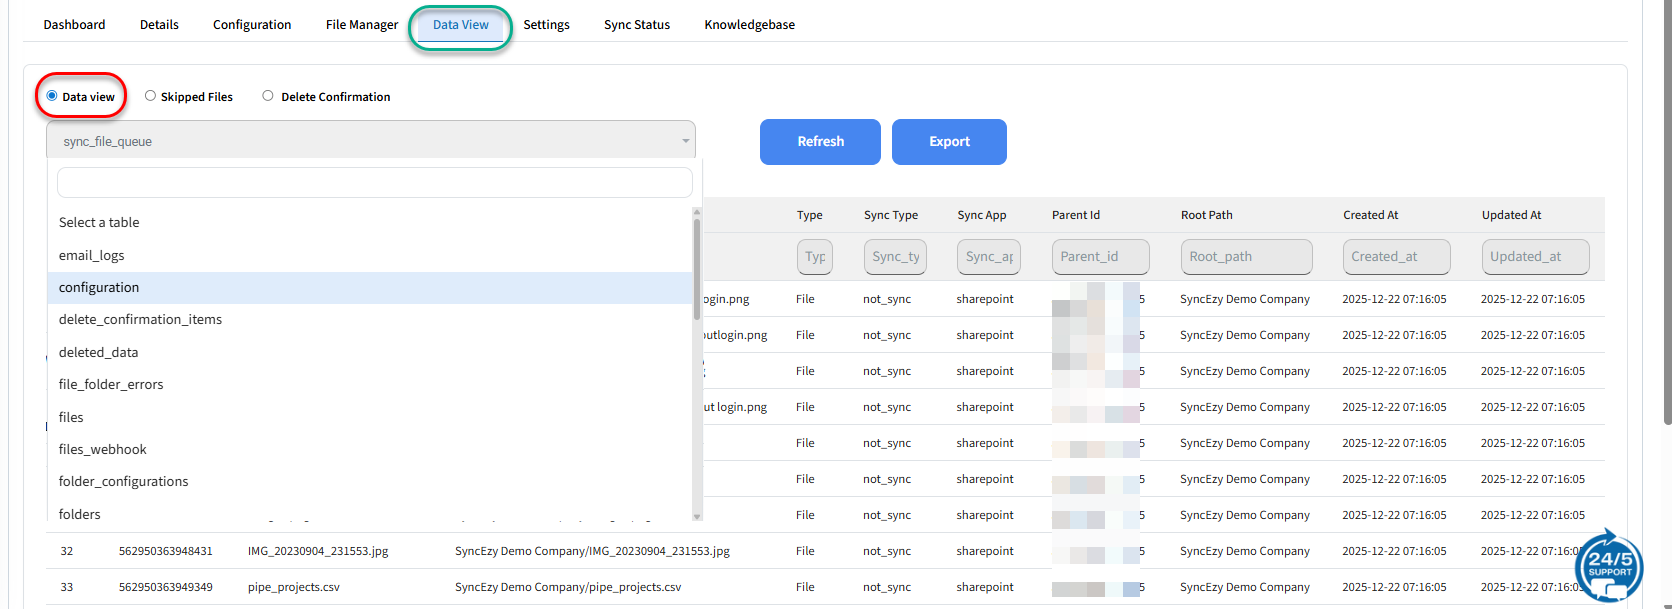Image resolution: width=1672 pixels, height=609 pixels.
Task: Click the Parent_id filter input
Action: tap(1100, 257)
